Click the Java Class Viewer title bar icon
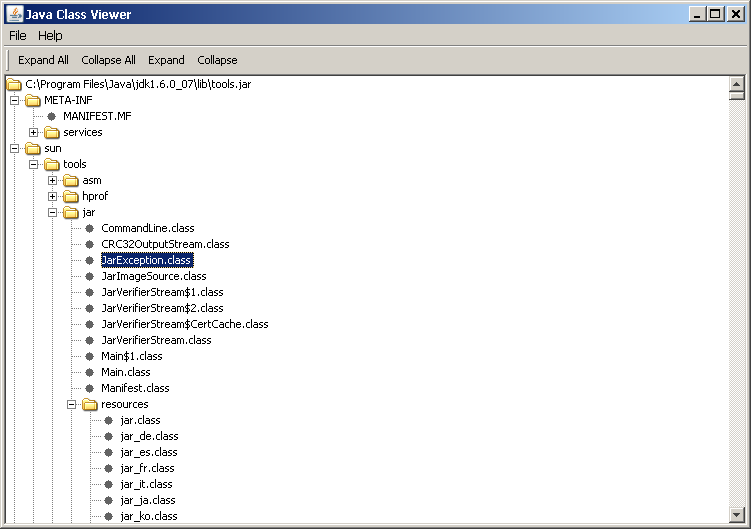751x529 pixels. tap(15, 14)
